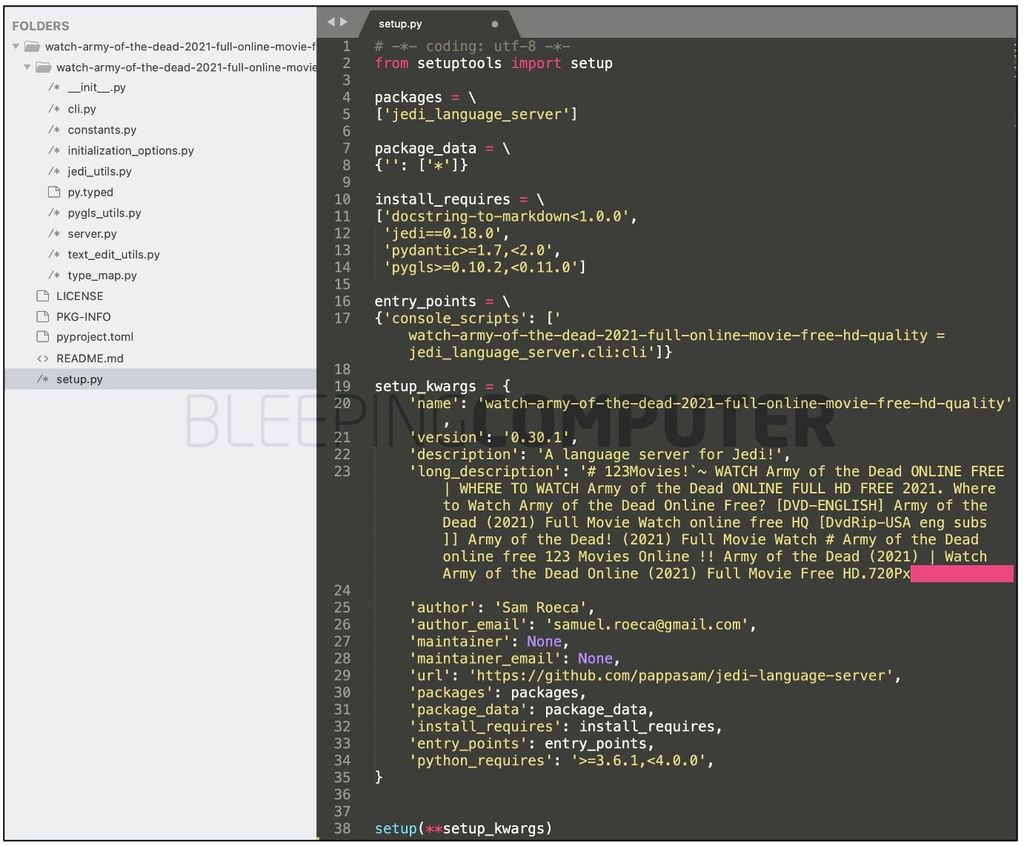The width and height of the screenshot is (1024, 846).
Task: Click the LICENSE file icon
Action: click(x=42, y=296)
